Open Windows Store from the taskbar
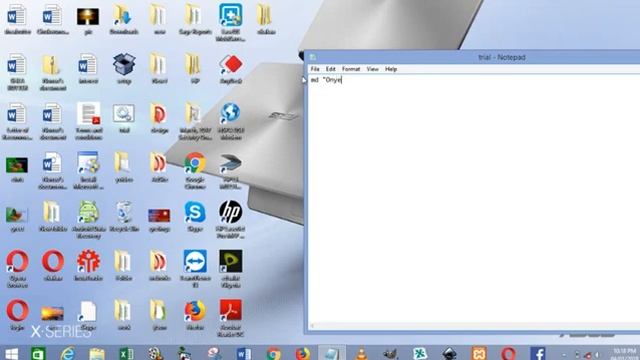Viewport: 640px width, 360px height. (38, 353)
